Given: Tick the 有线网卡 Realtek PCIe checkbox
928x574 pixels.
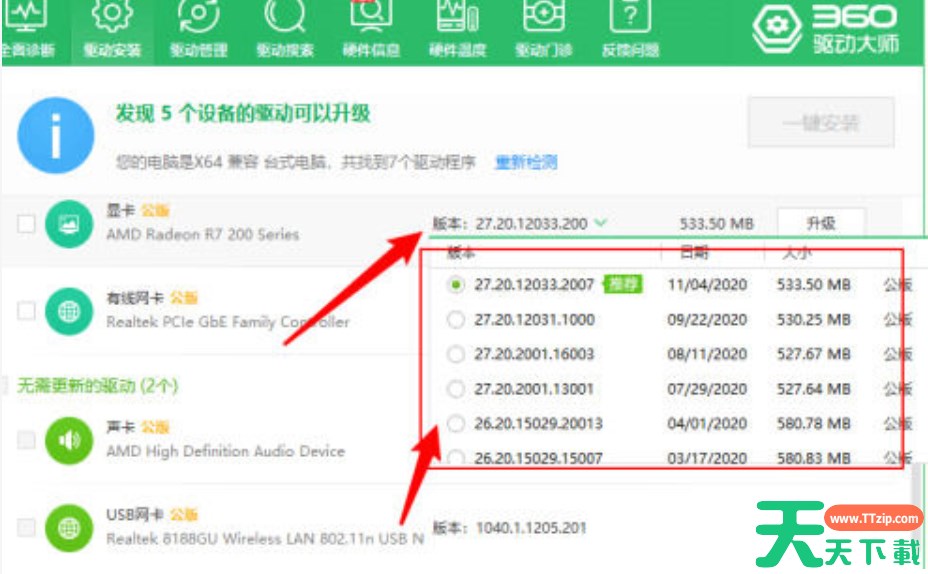Looking at the screenshot, I should click(26, 311).
